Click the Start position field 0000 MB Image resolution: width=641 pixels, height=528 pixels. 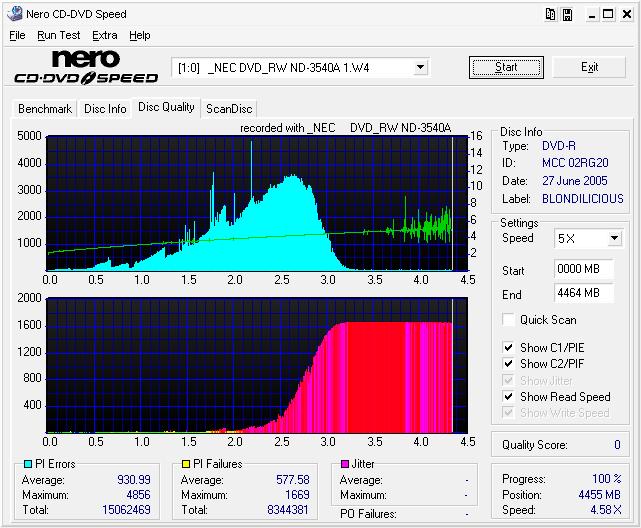(x=584, y=269)
